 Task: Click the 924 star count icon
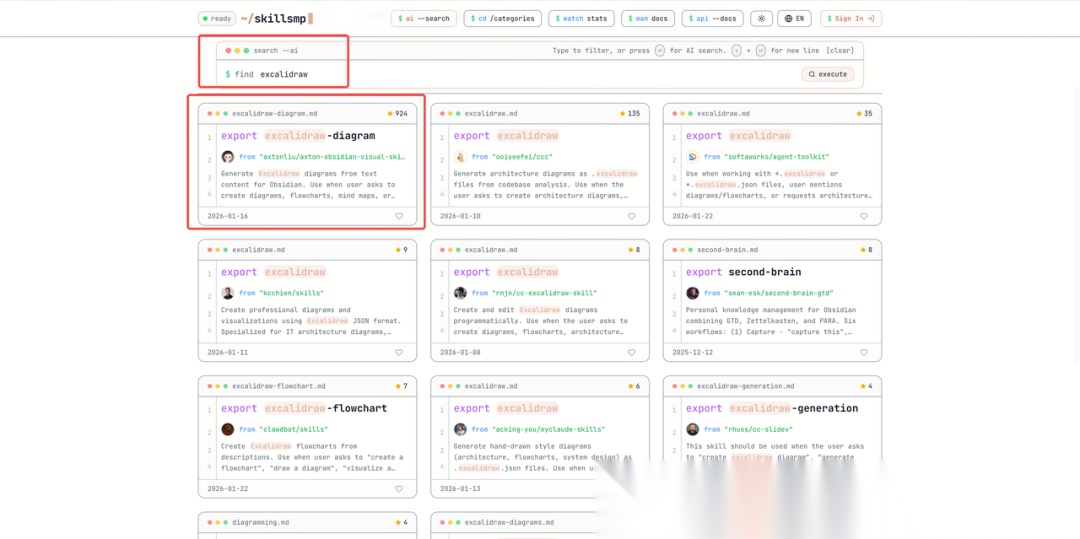click(391, 114)
